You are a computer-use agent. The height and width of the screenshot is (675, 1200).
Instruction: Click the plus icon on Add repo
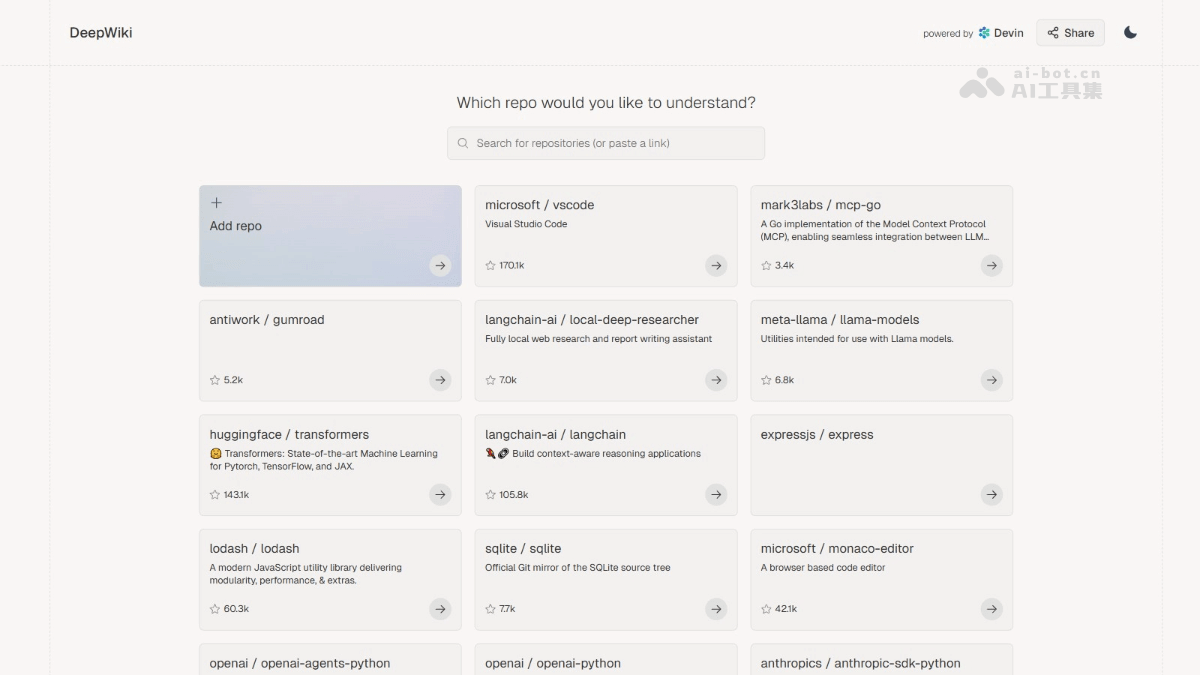click(216, 203)
